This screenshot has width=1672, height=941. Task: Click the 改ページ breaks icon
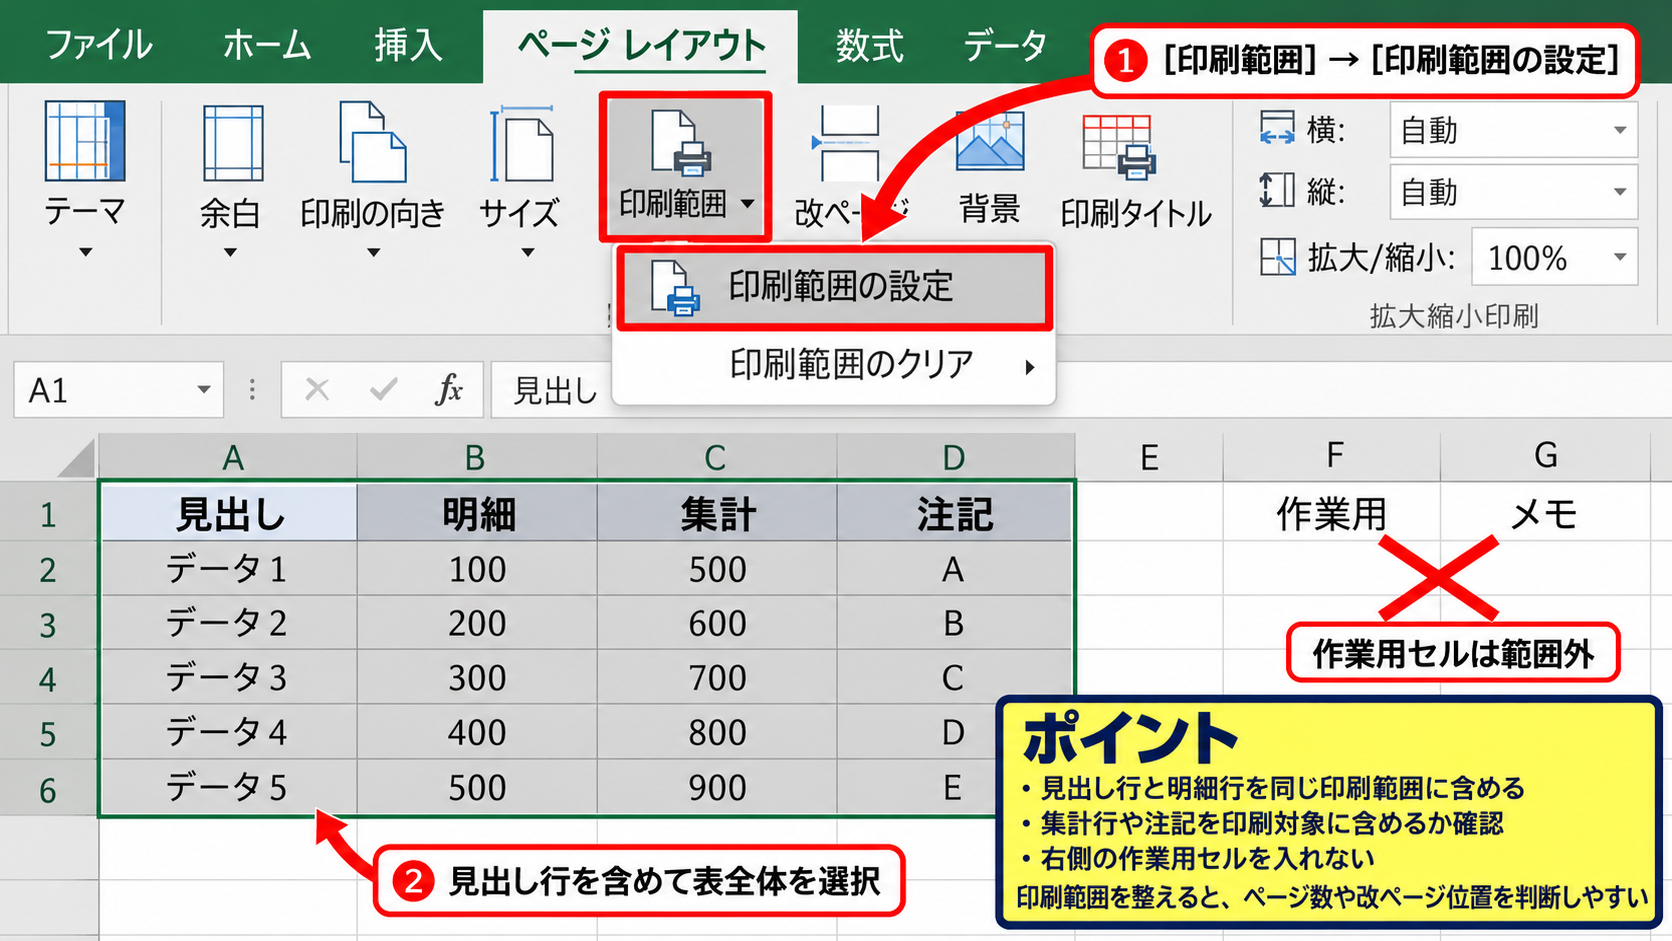tap(848, 144)
